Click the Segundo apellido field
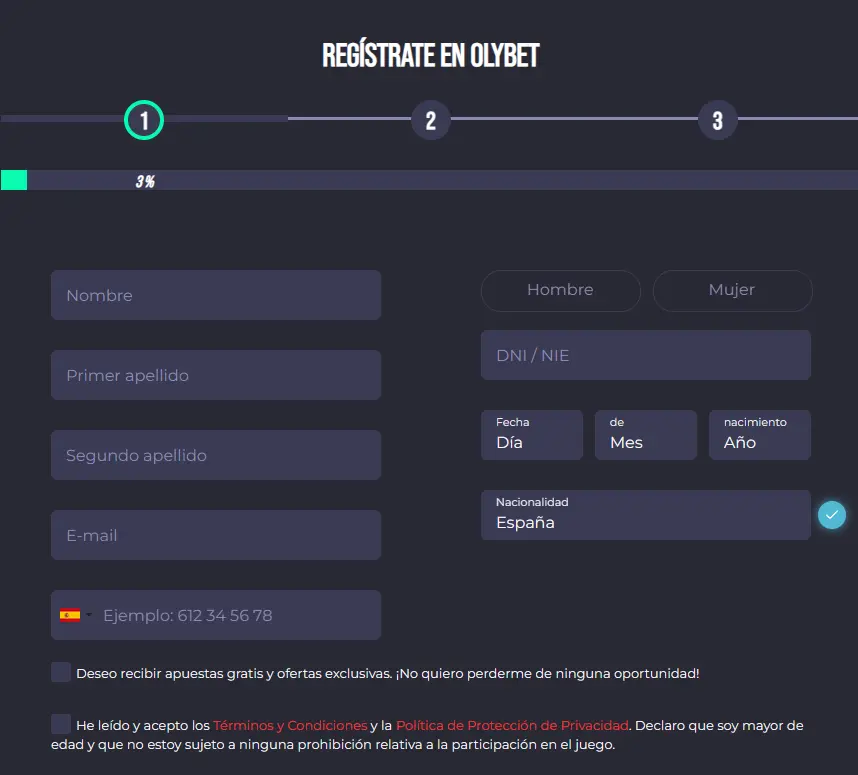Image resolution: width=858 pixels, height=775 pixels. pyautogui.click(x=216, y=455)
